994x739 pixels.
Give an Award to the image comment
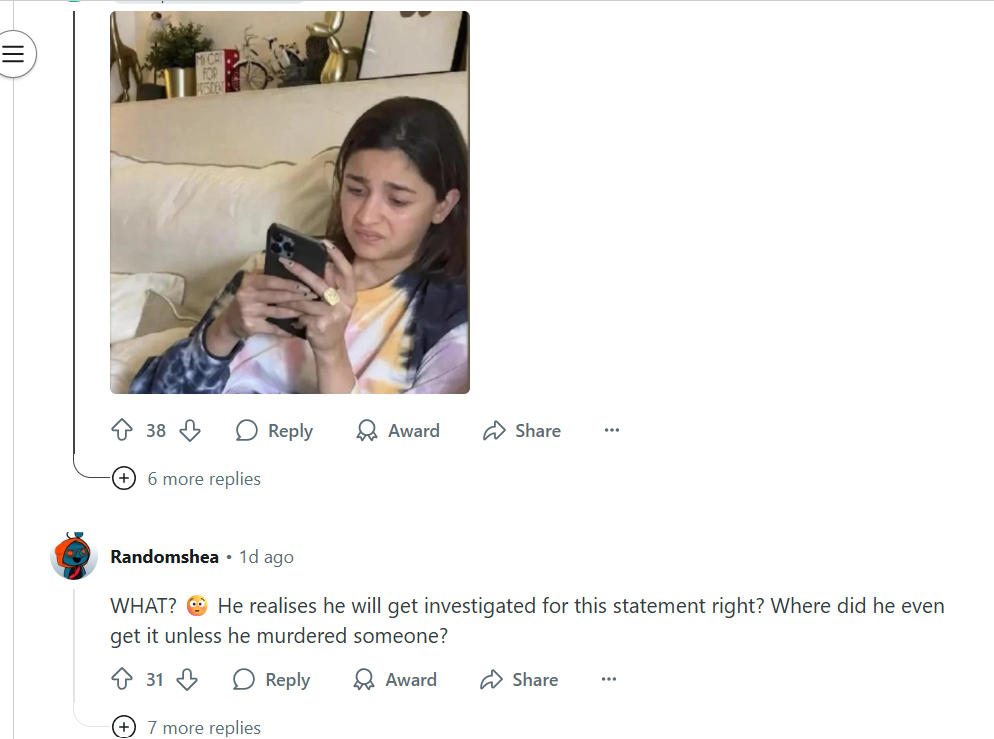[x=398, y=431]
